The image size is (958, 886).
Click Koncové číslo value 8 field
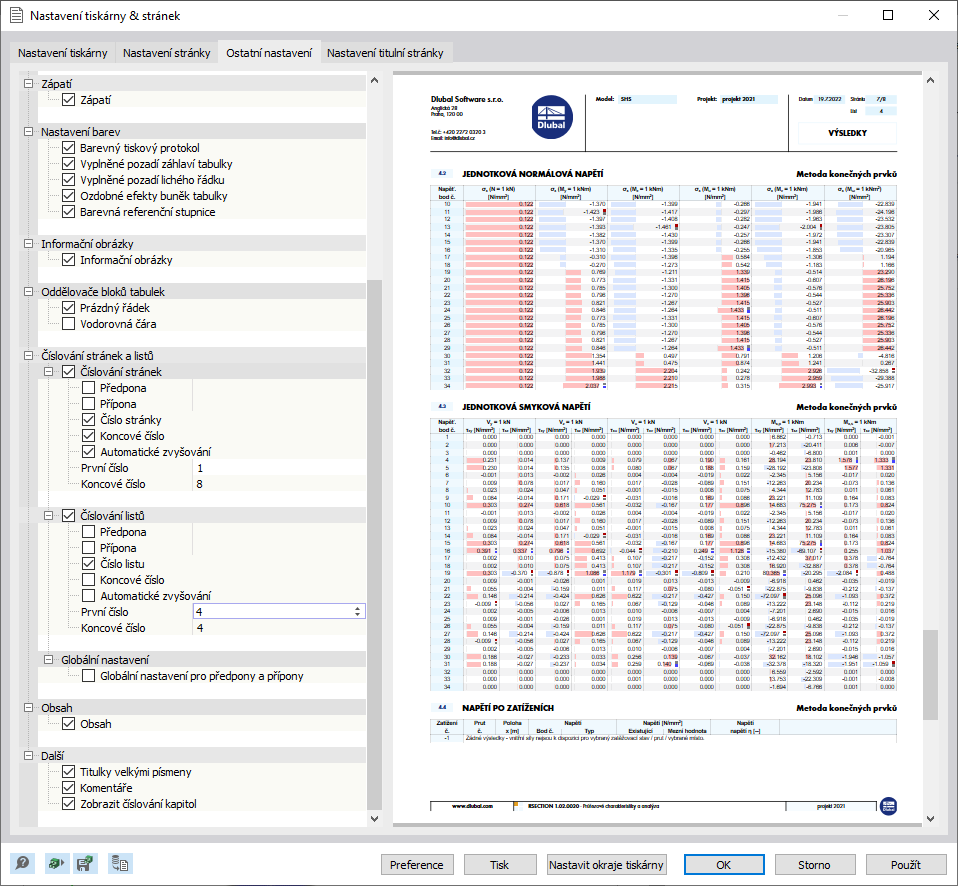click(x=279, y=484)
